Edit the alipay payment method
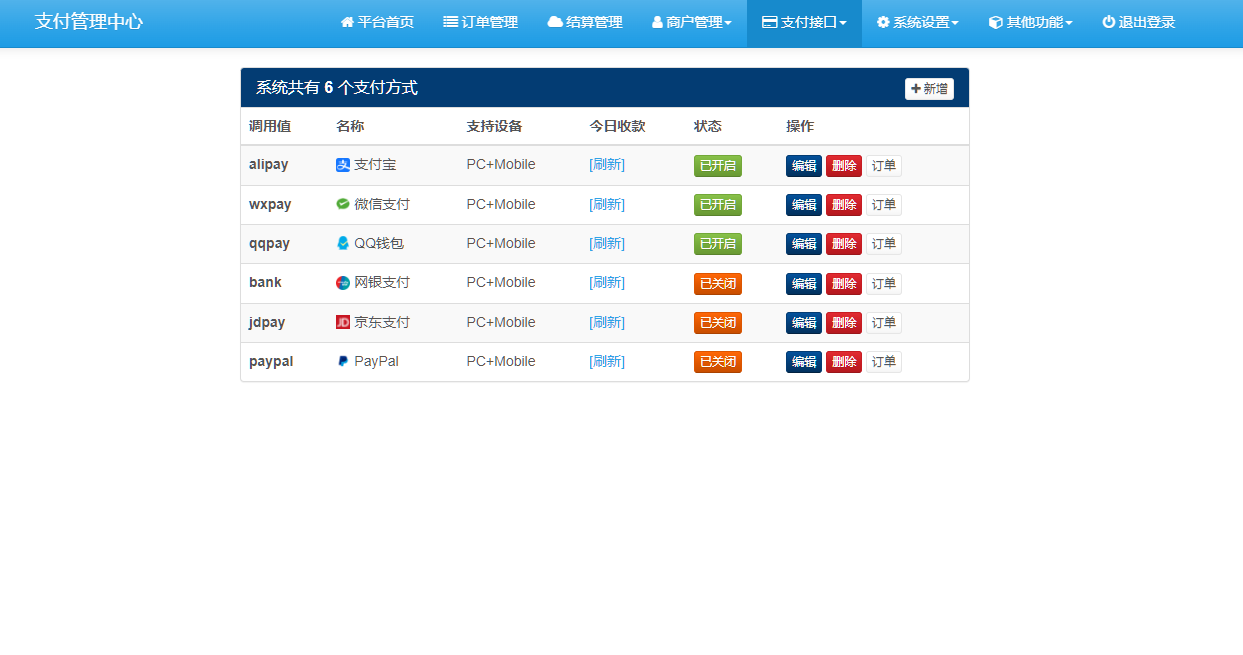1243x655 pixels. (804, 166)
